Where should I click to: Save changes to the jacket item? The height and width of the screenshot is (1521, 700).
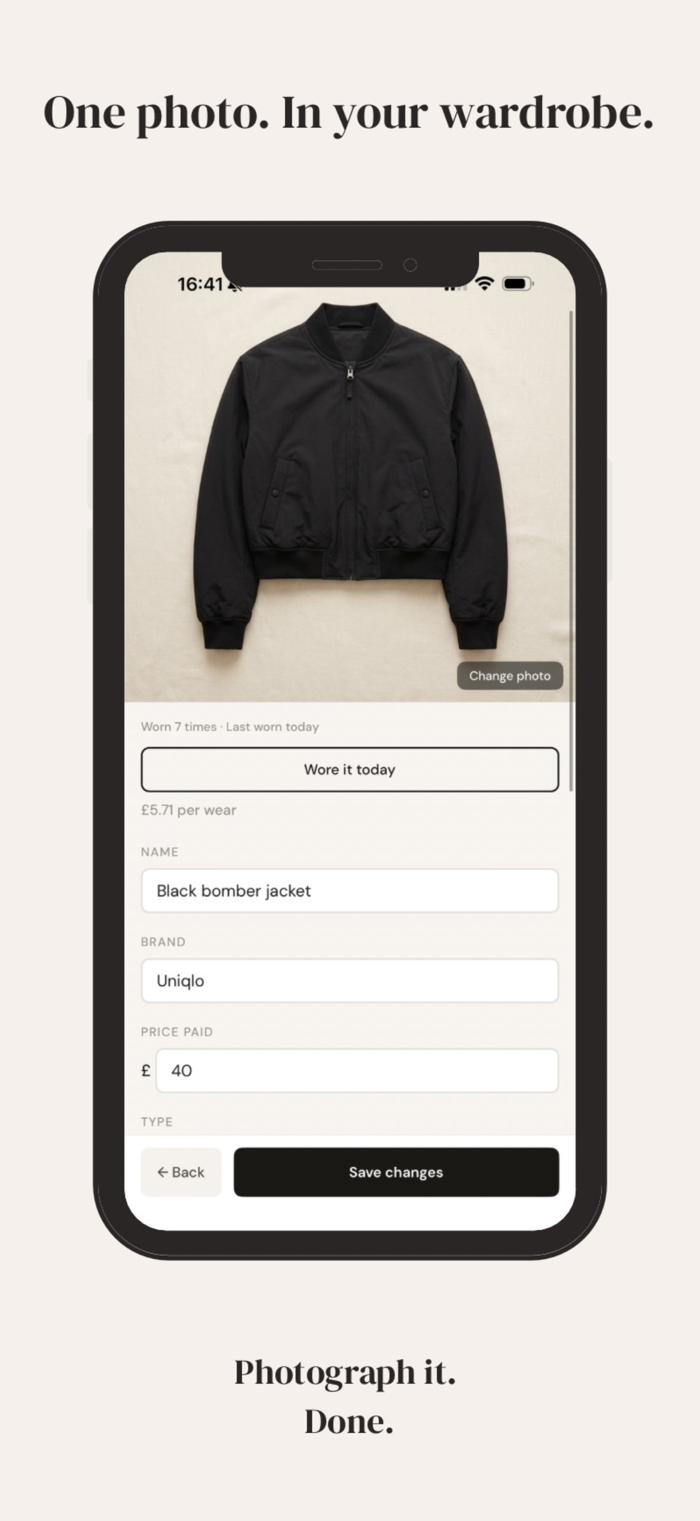(396, 1172)
